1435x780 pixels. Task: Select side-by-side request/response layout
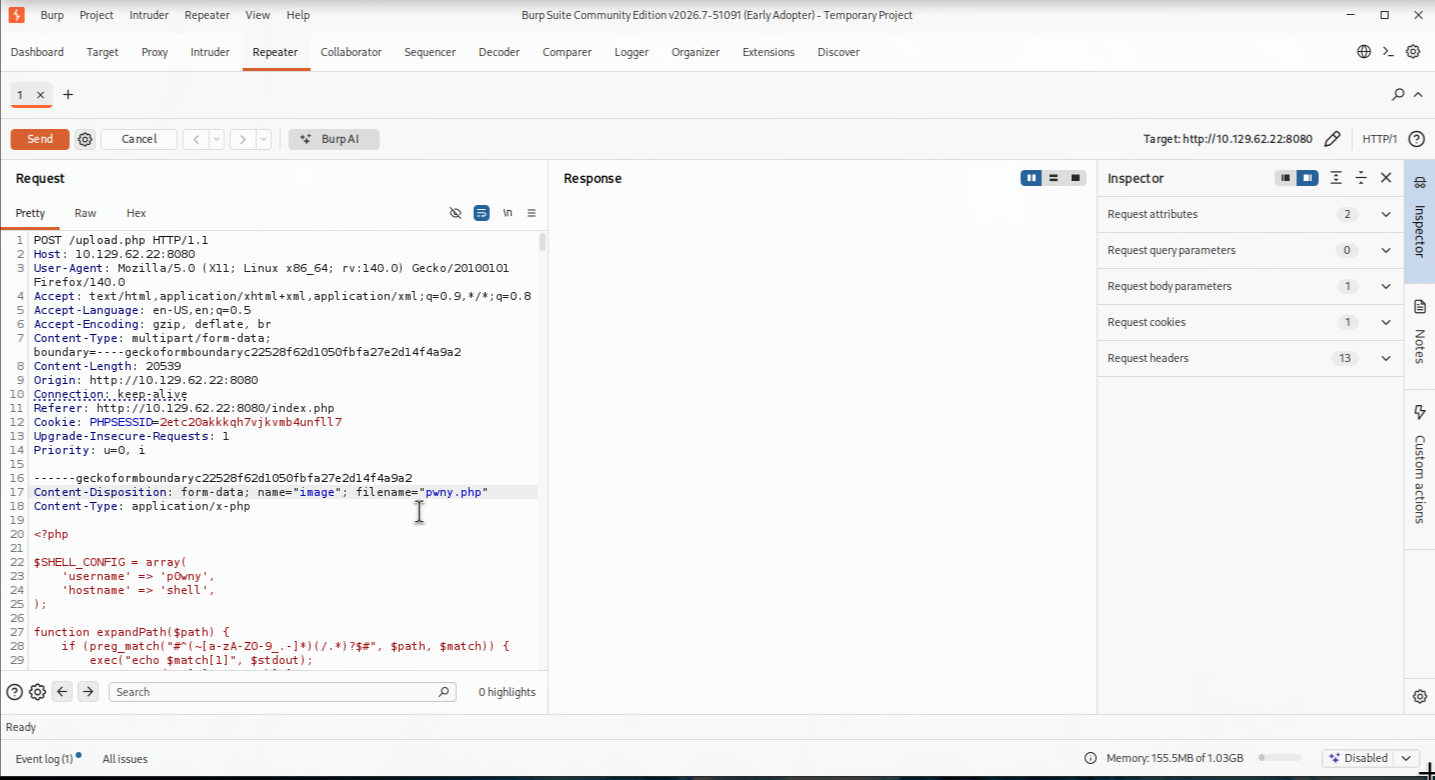pos(1031,178)
